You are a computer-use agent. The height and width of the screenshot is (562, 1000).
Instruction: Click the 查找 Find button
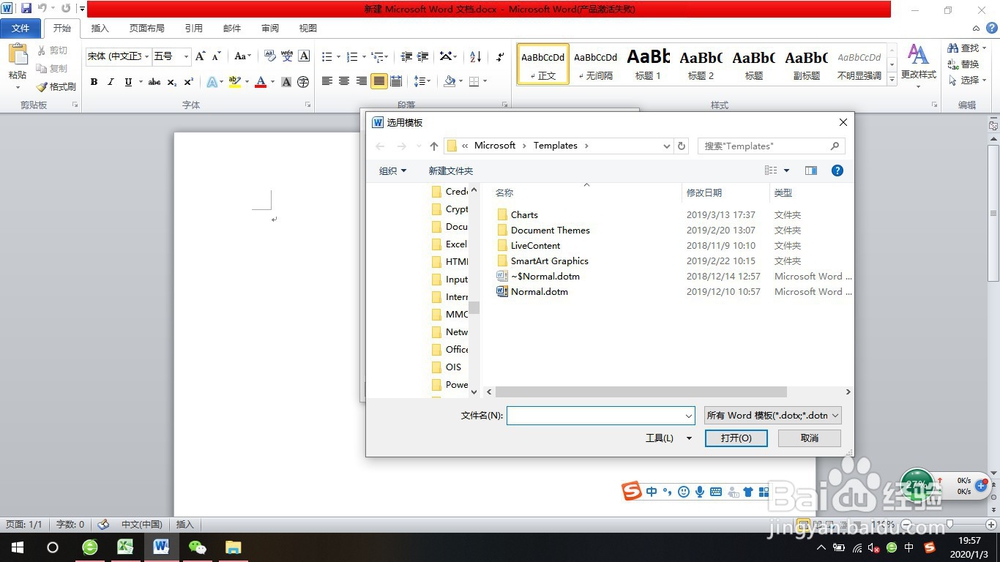pos(966,48)
